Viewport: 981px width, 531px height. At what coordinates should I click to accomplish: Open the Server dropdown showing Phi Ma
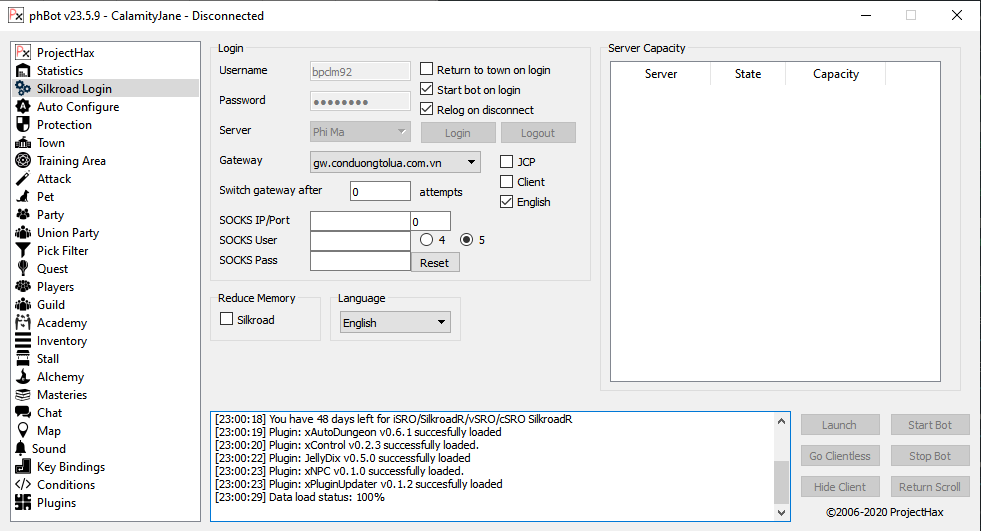click(x=402, y=132)
